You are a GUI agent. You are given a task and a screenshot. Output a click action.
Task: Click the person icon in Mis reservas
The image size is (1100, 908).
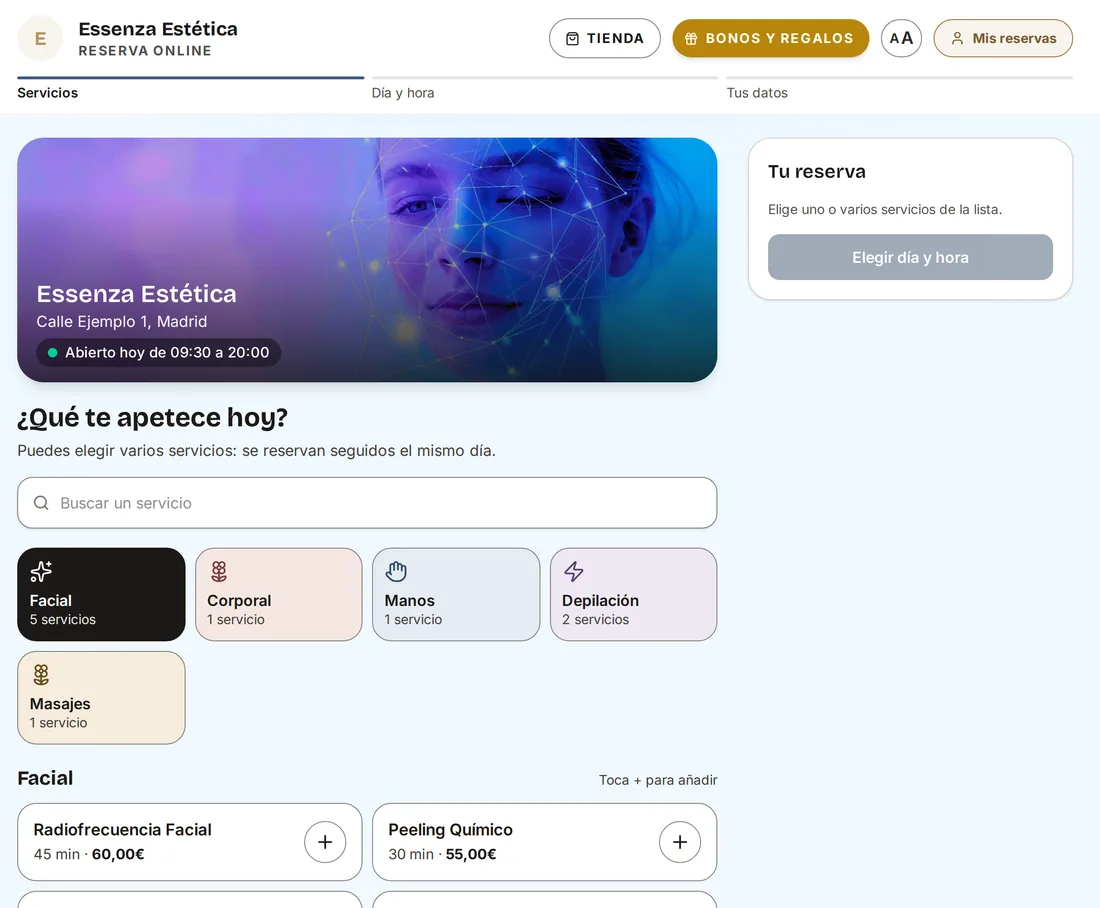(x=957, y=39)
